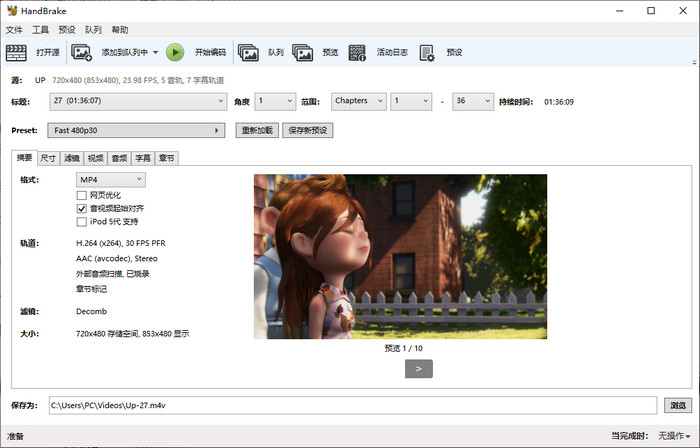Expand the Add to Queue dropdown arrow
The image size is (700, 448).
coord(155,52)
